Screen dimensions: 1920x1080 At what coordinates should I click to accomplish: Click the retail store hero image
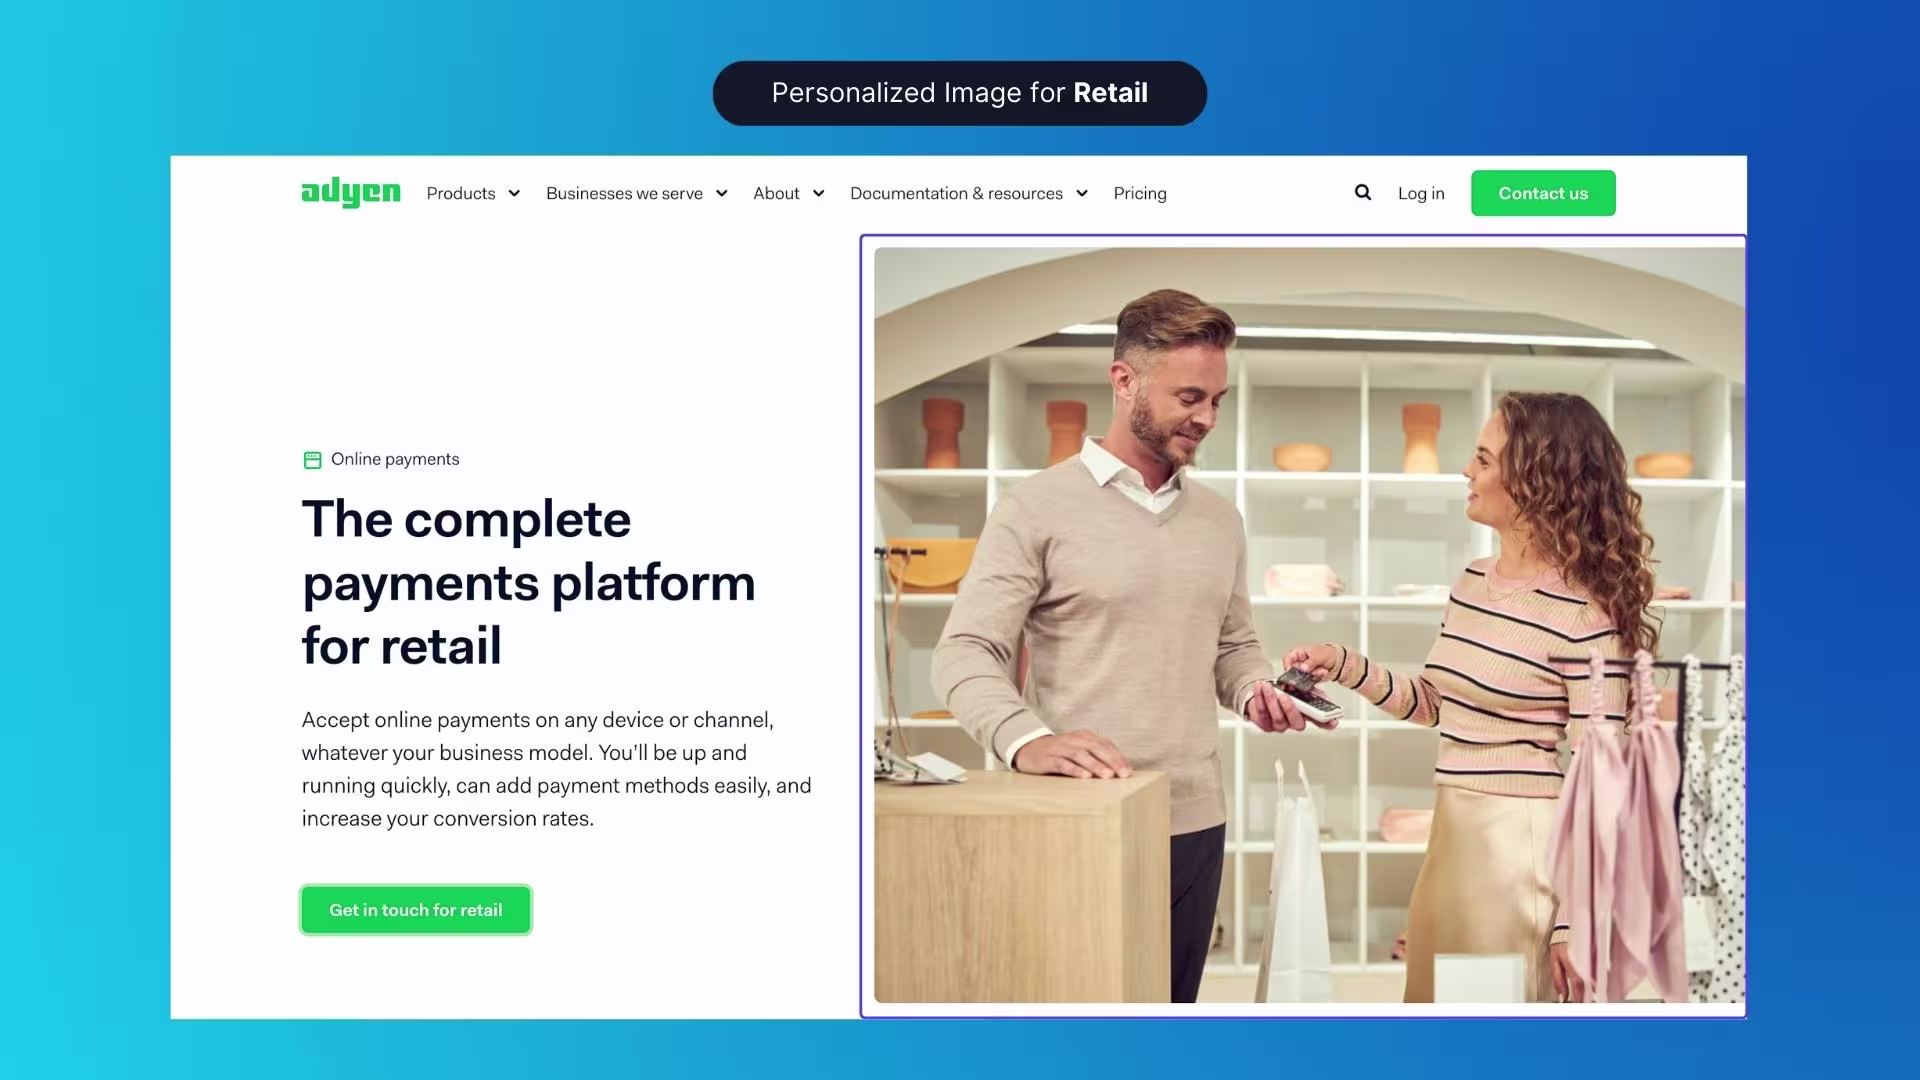point(1309,625)
